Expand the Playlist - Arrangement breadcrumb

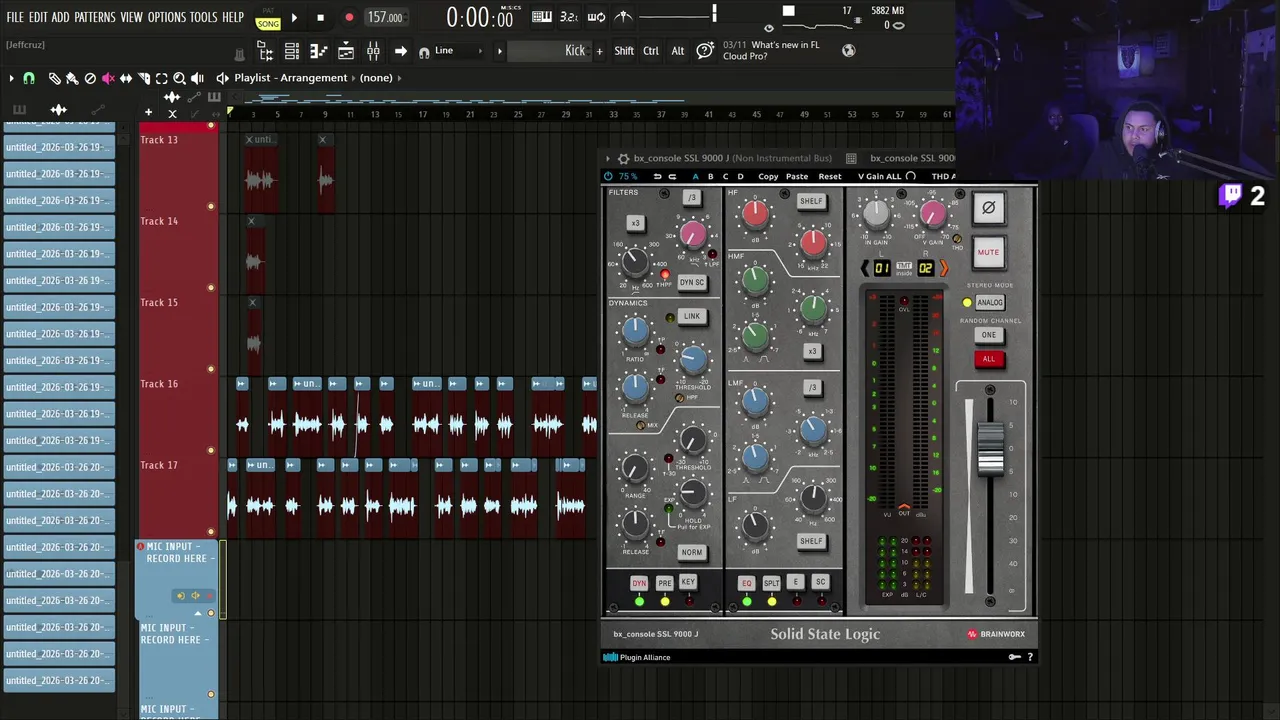coord(291,78)
